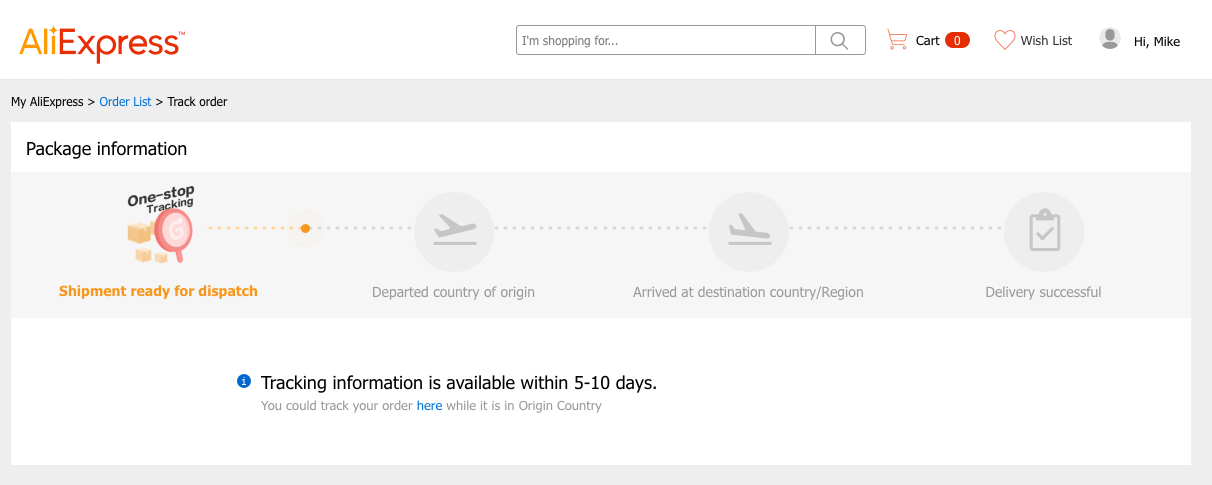Click the departed plane takeoff icon
Image resolution: width=1212 pixels, height=485 pixels.
pyautogui.click(x=454, y=231)
